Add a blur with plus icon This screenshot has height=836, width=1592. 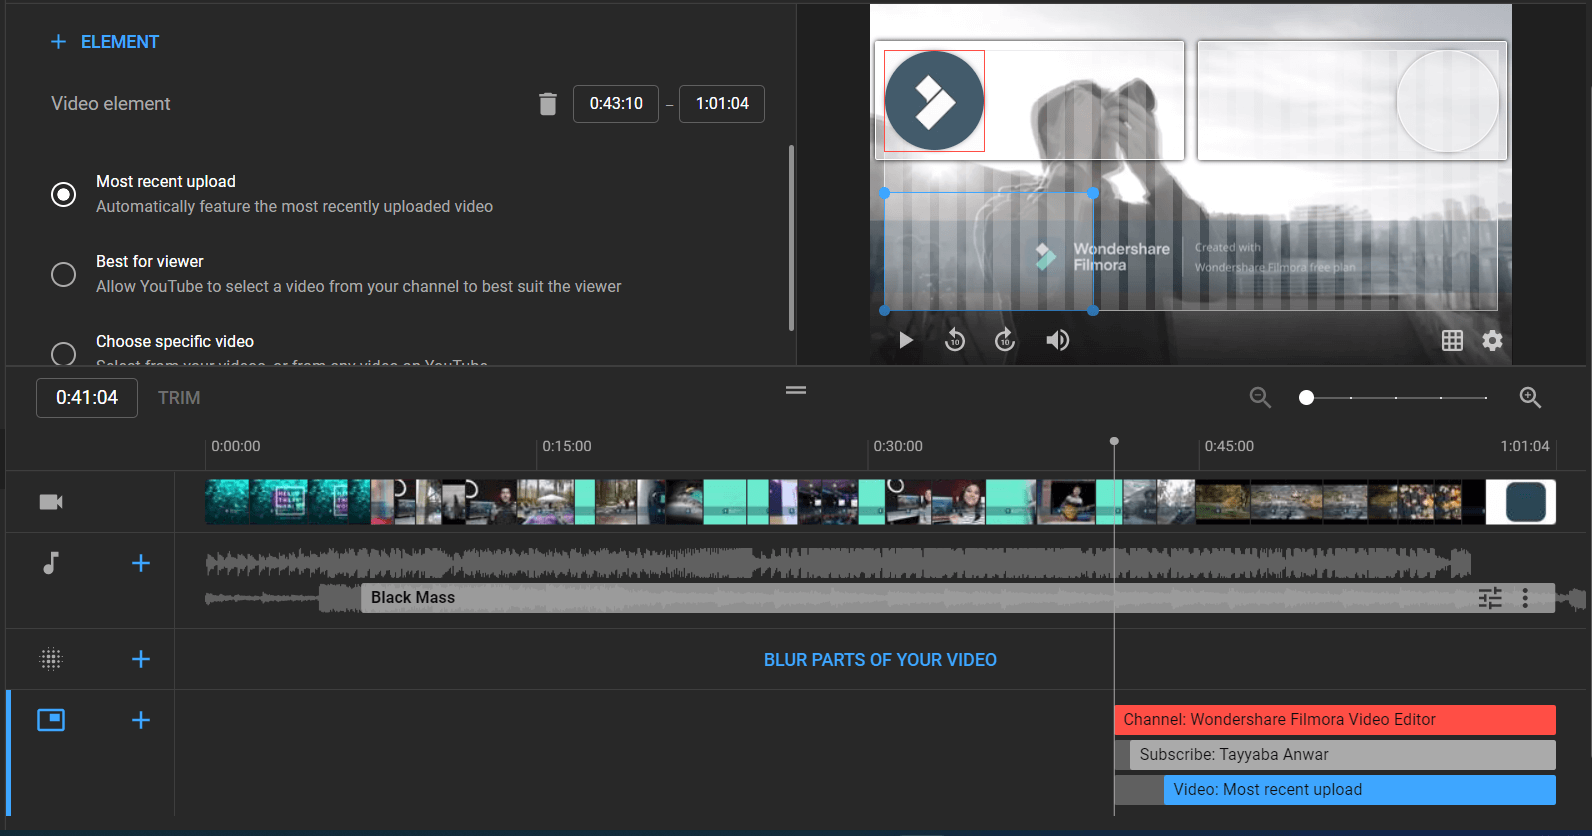tap(141, 659)
